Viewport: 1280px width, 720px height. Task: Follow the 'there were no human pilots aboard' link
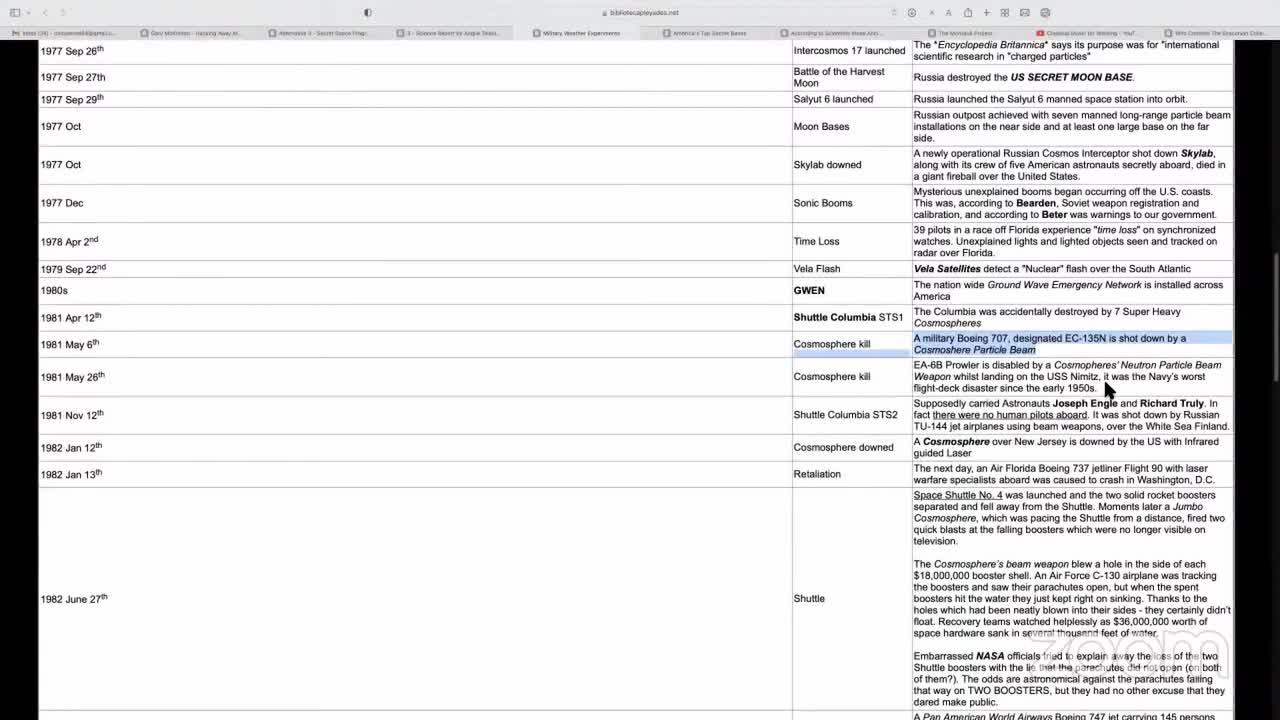(1009, 415)
